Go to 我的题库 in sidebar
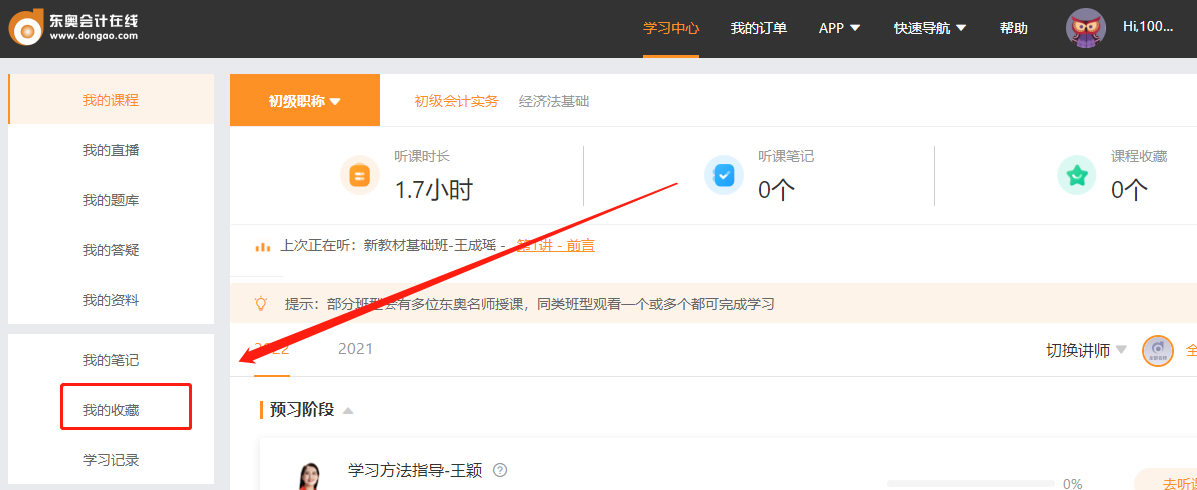Viewport: 1197px width, 490px height. 111,200
